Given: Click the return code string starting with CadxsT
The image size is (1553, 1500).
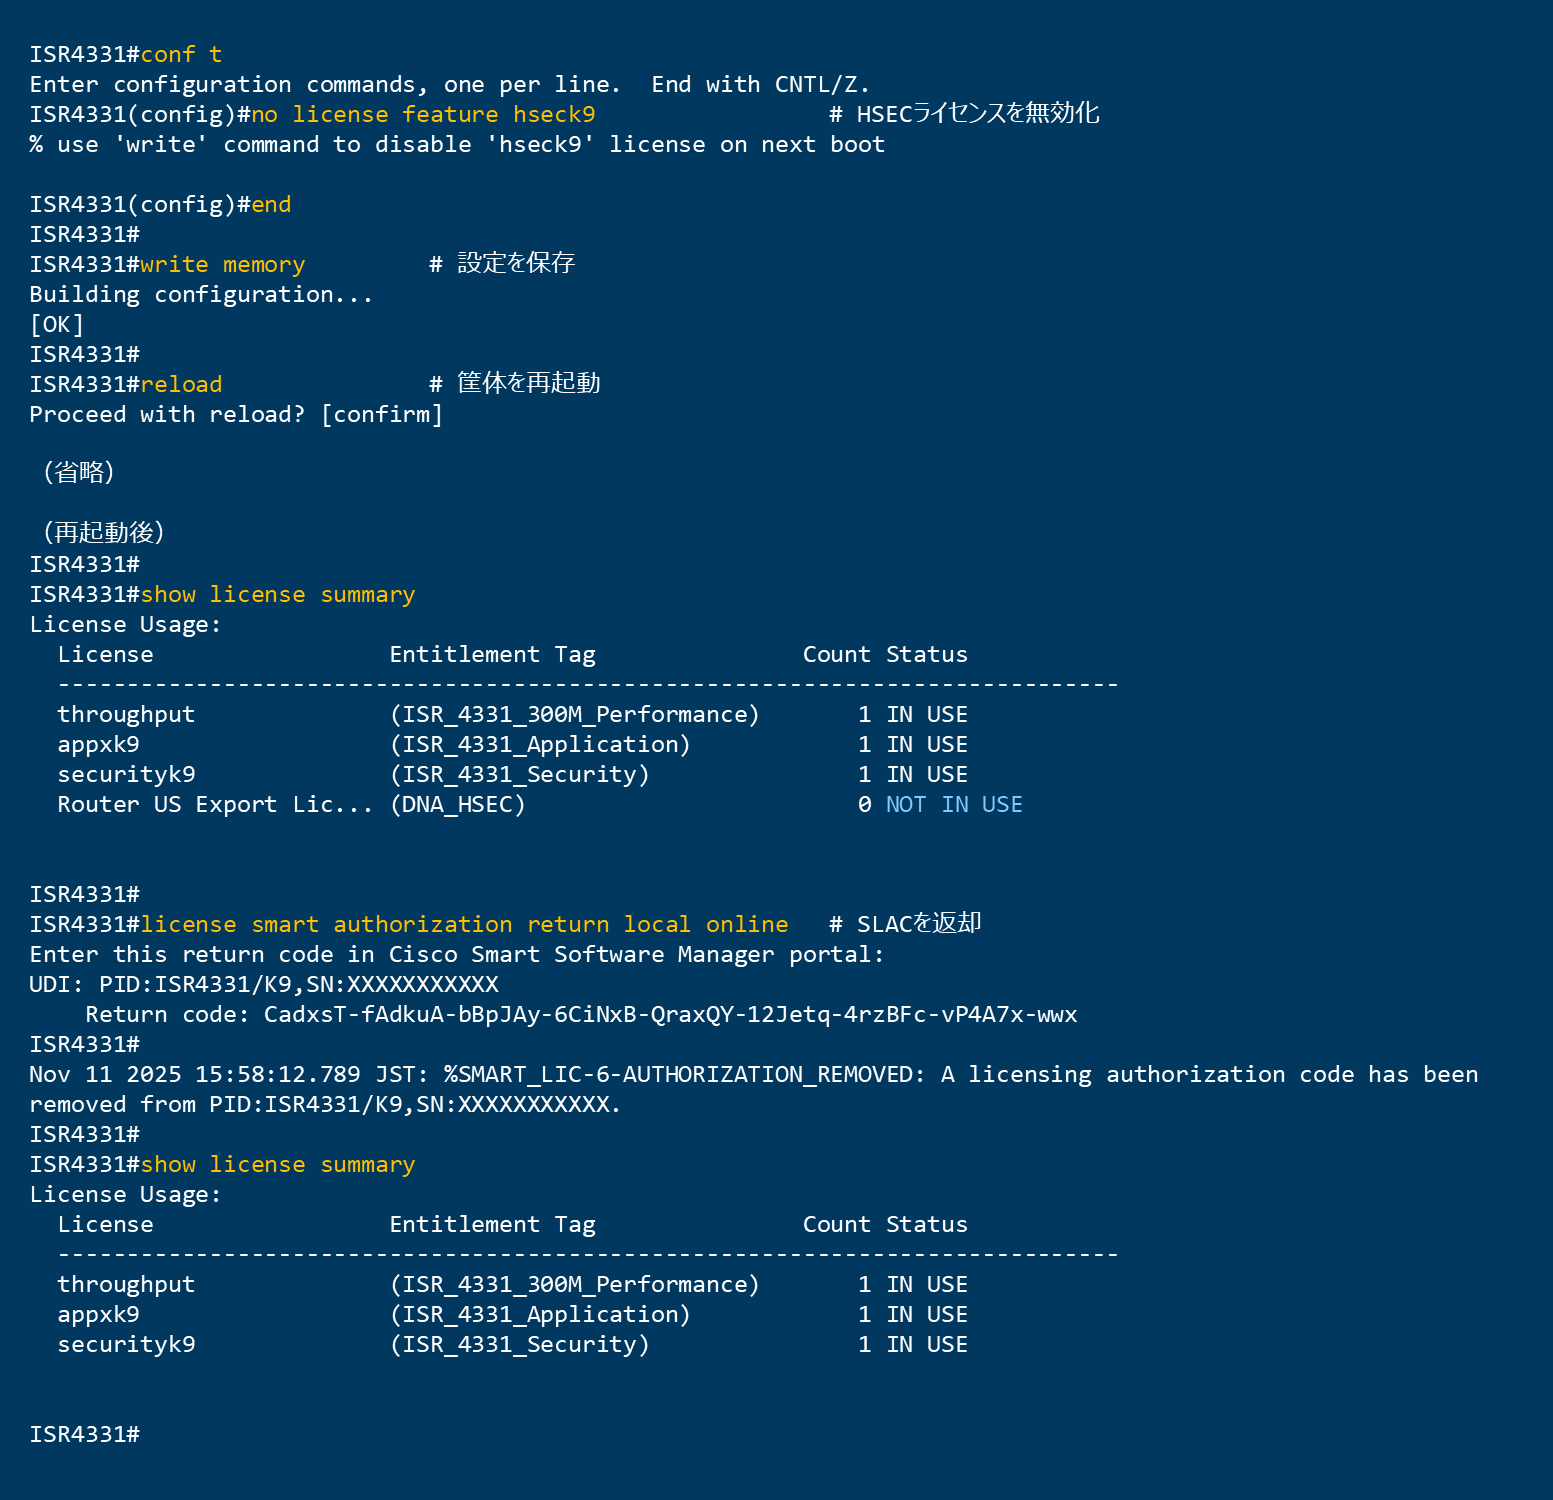Looking at the screenshot, I should (670, 1015).
